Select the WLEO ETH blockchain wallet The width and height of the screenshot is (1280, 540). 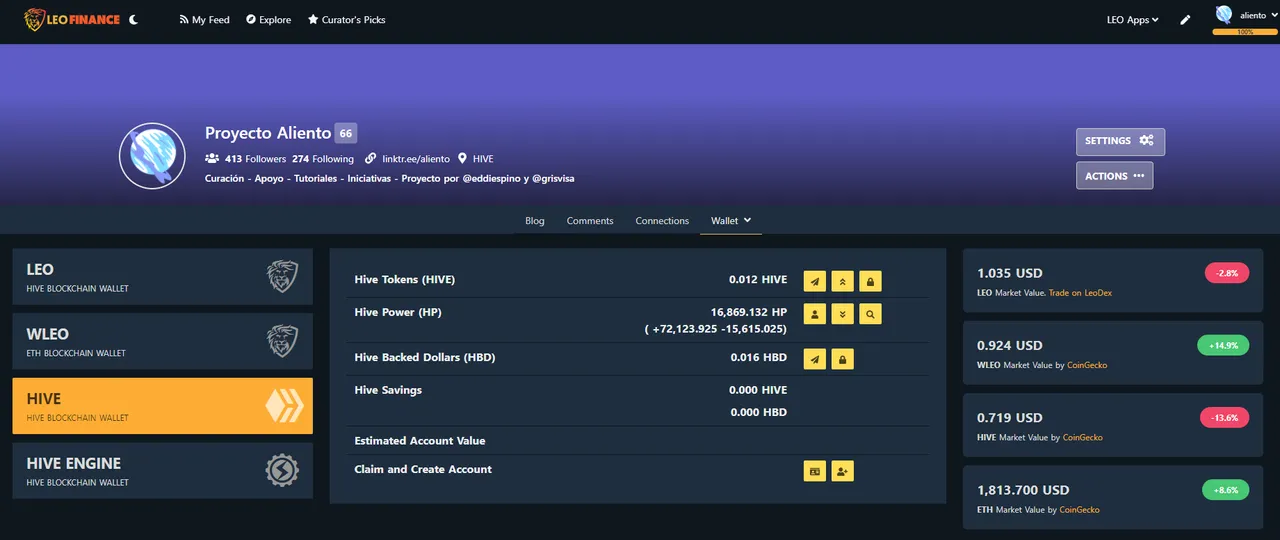click(162, 341)
